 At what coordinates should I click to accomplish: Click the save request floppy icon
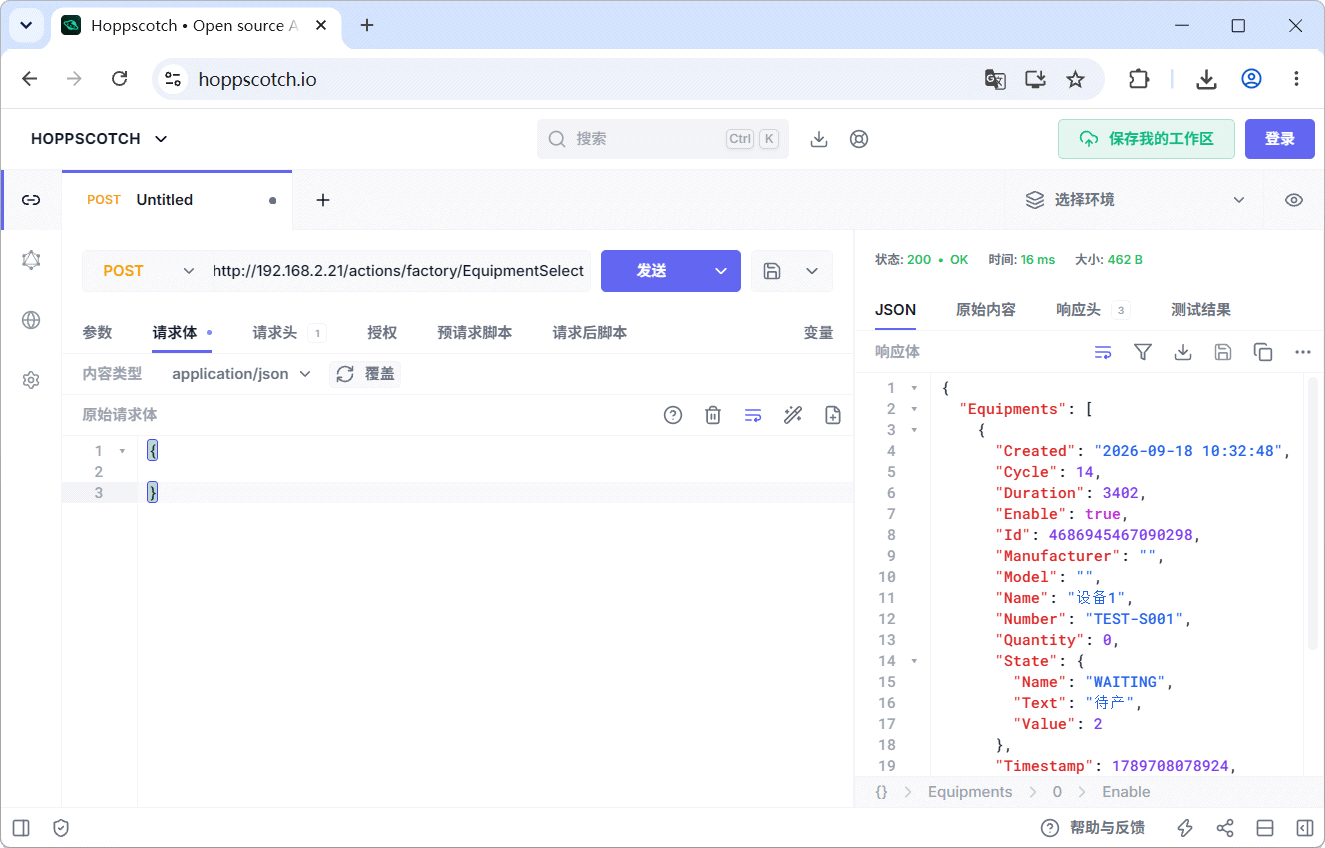[772, 271]
